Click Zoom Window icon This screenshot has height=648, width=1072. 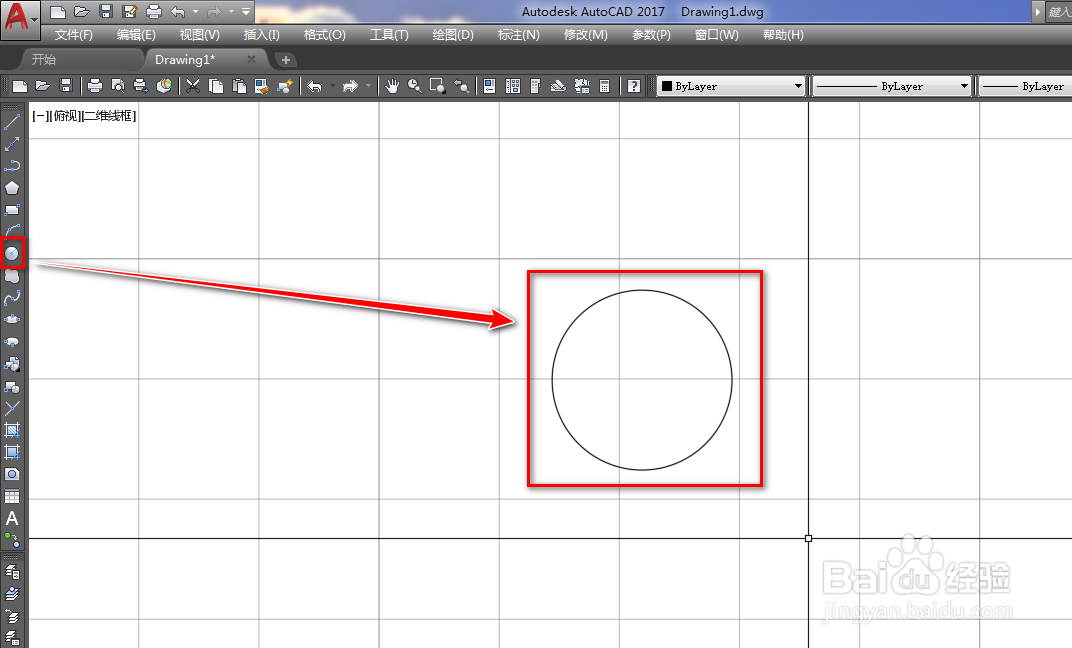438,85
